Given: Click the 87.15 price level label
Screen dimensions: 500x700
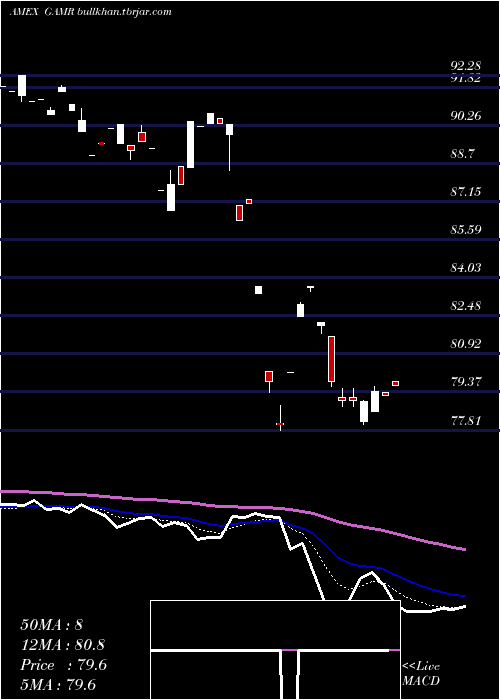Looking at the screenshot, I should pyautogui.click(x=466, y=192).
